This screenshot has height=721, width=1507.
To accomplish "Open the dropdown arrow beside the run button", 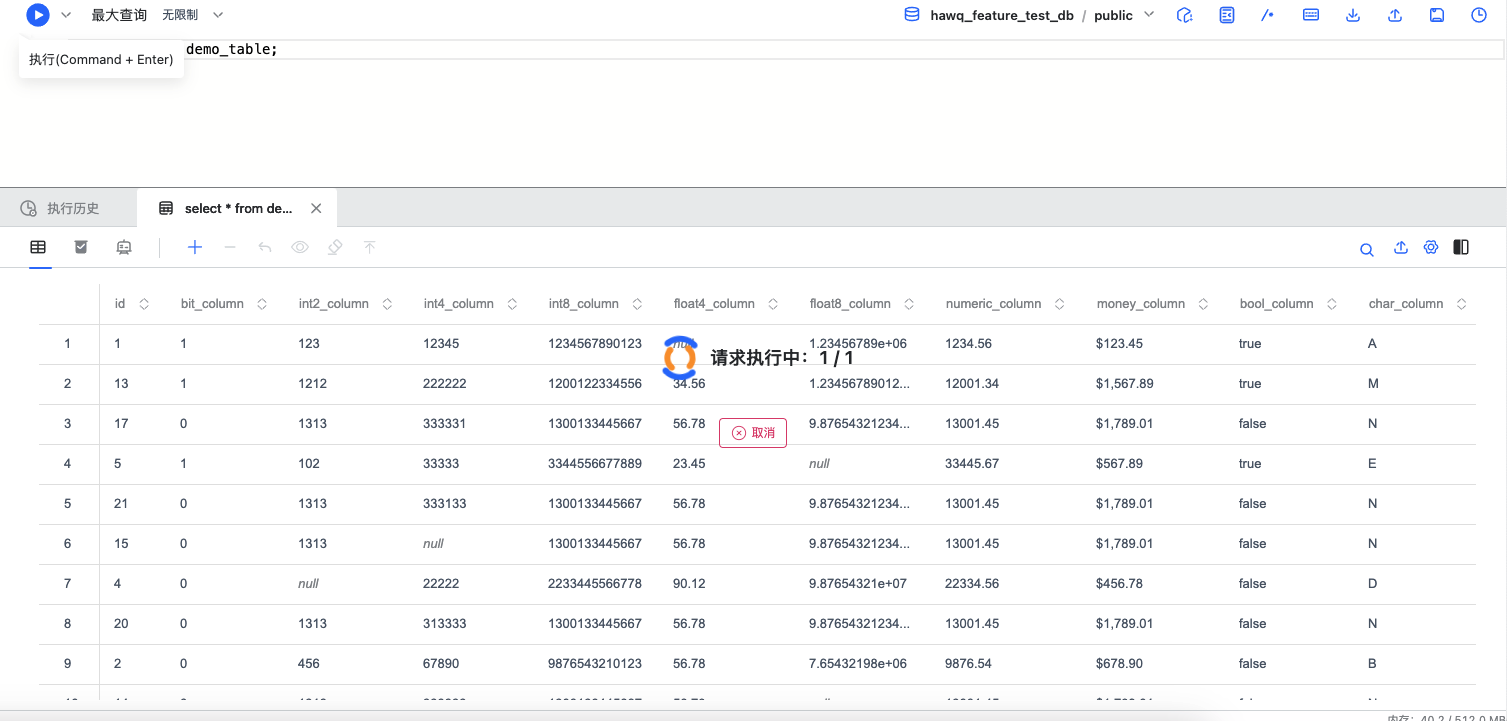I will point(66,15).
